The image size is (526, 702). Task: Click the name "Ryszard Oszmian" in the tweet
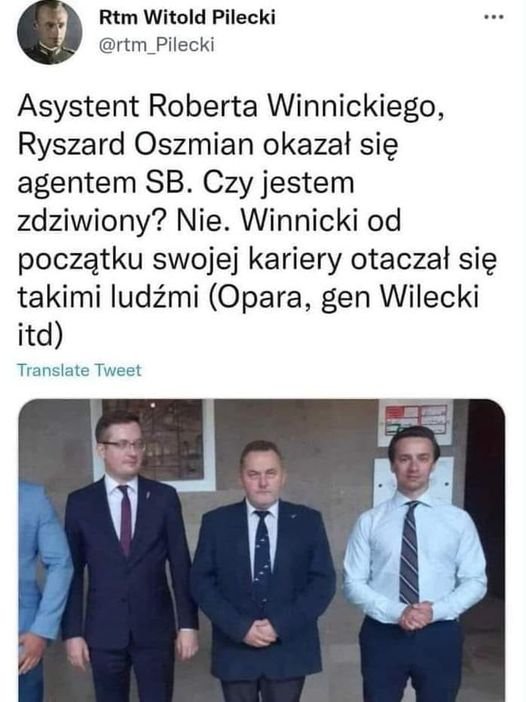pos(136,146)
